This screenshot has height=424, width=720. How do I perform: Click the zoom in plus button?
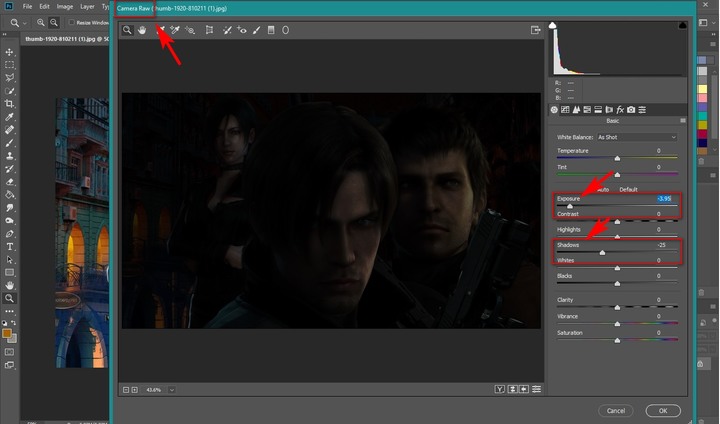point(135,390)
